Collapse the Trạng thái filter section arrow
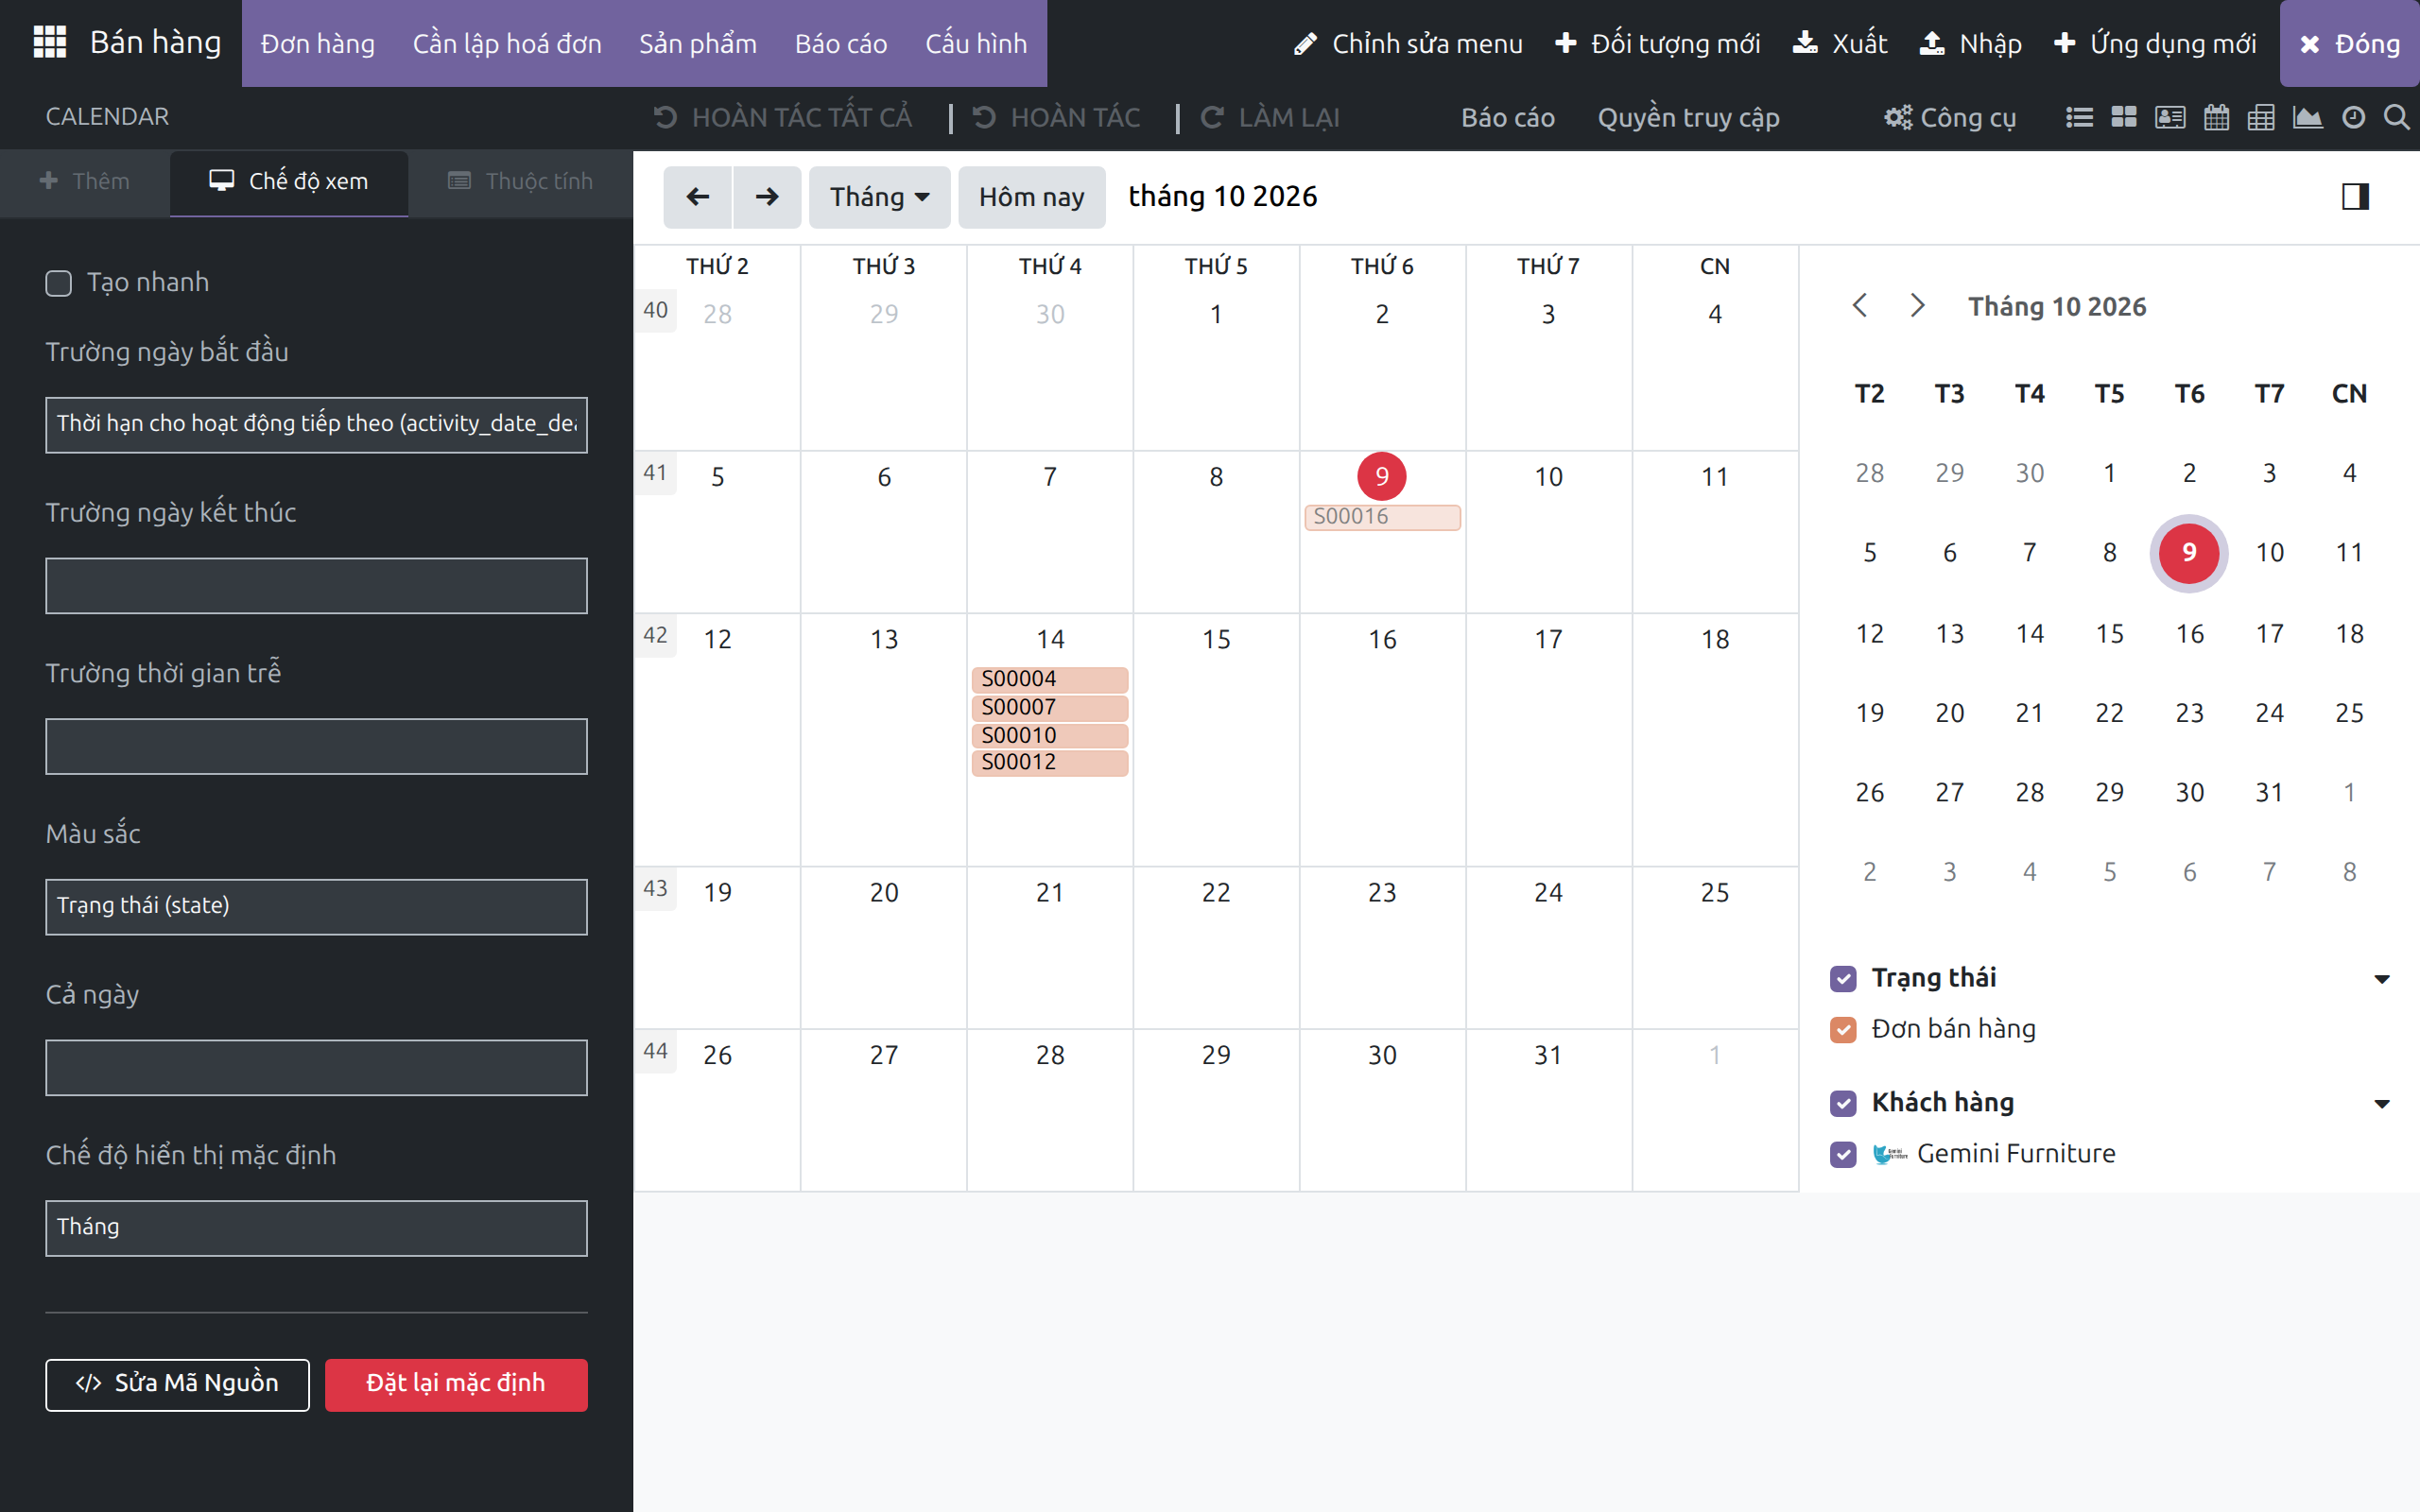2420x1512 pixels. point(2382,979)
